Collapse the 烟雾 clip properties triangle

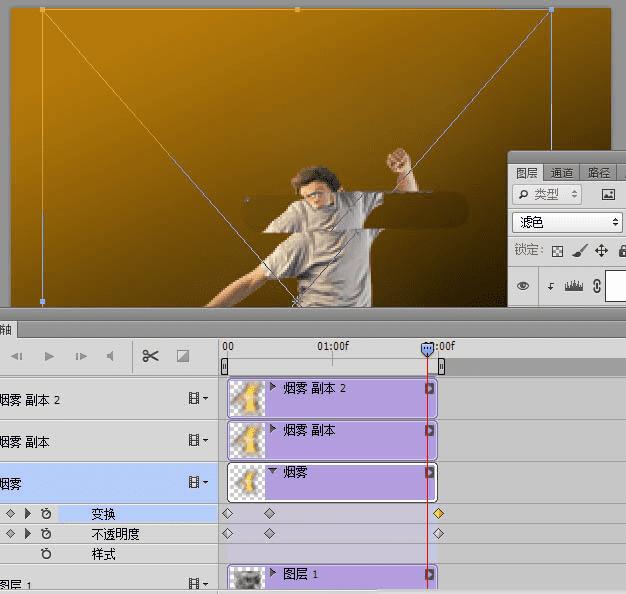pos(273,471)
